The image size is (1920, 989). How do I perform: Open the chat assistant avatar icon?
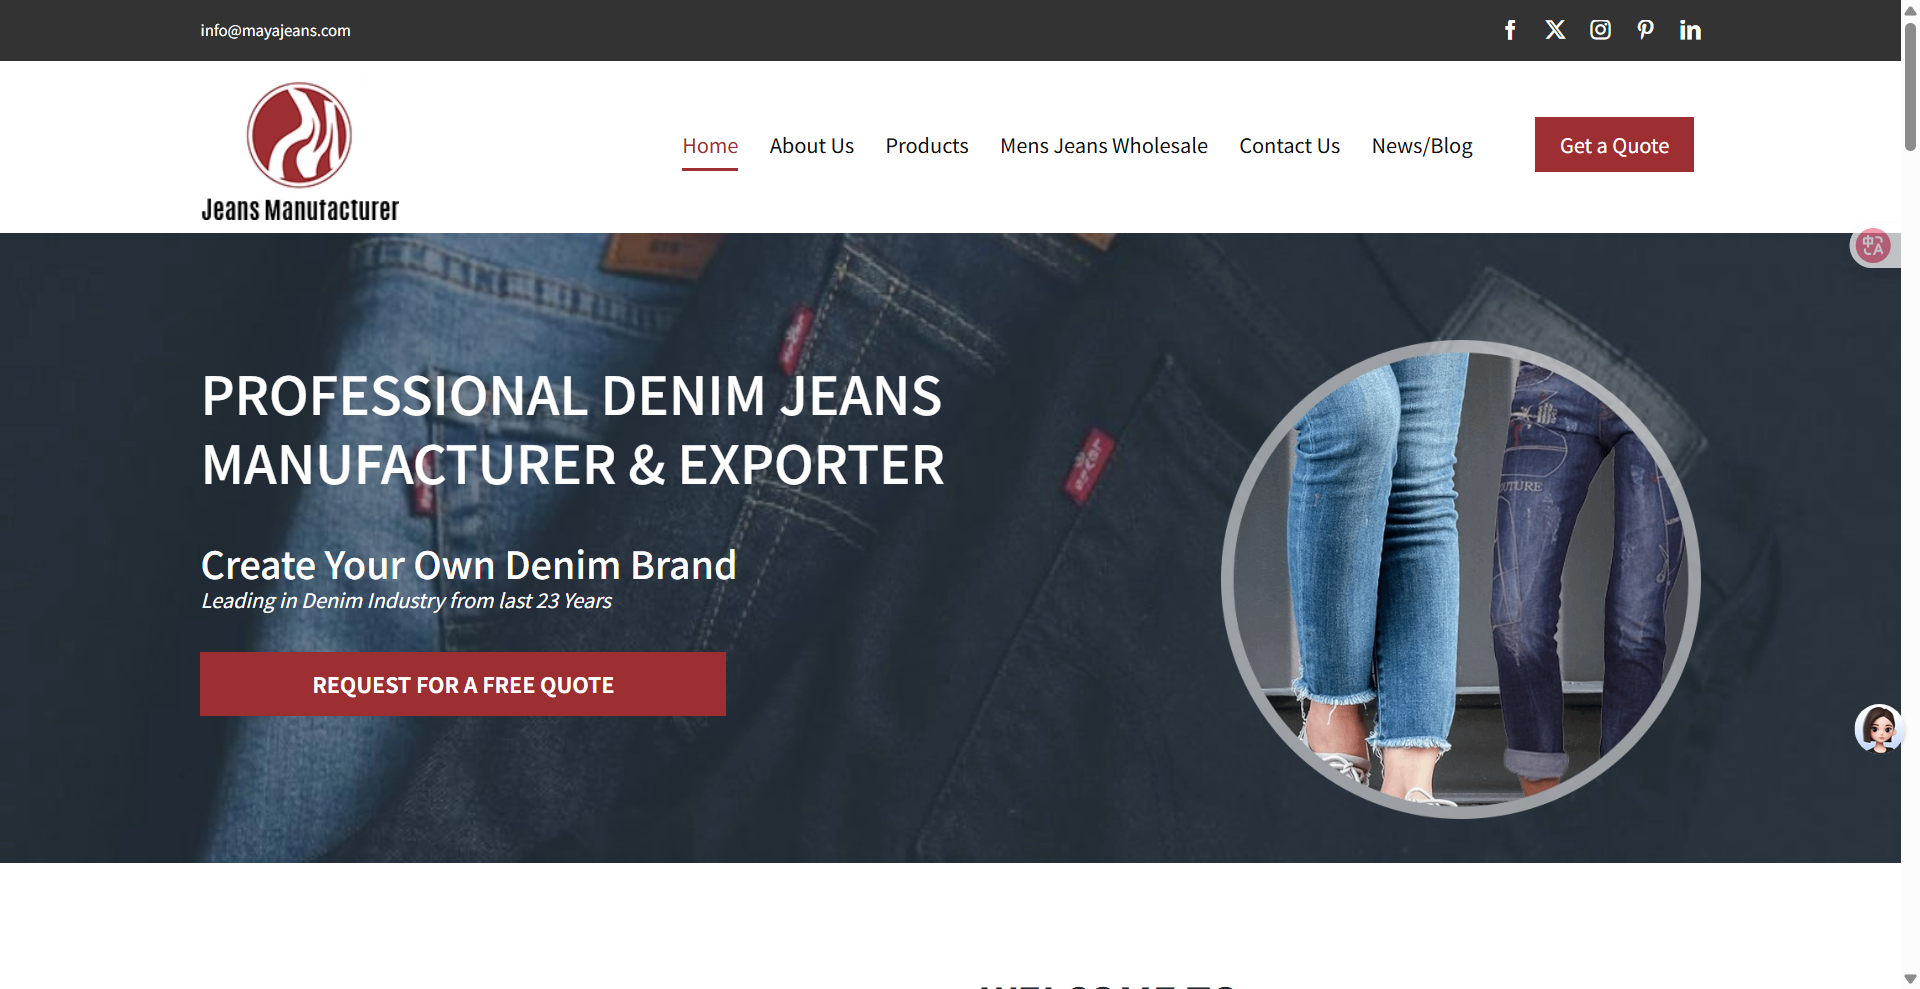coord(1879,729)
